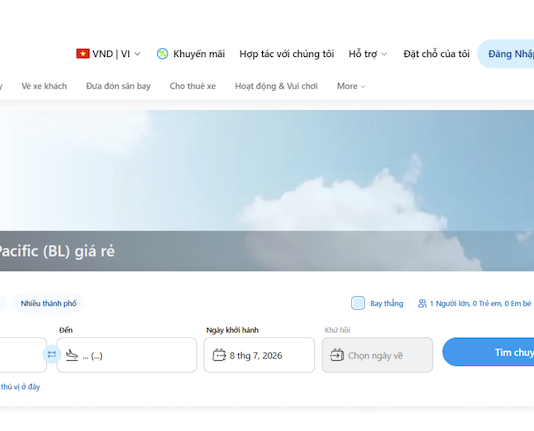
Task: Click the Khứ hồi label
Action: click(337, 330)
